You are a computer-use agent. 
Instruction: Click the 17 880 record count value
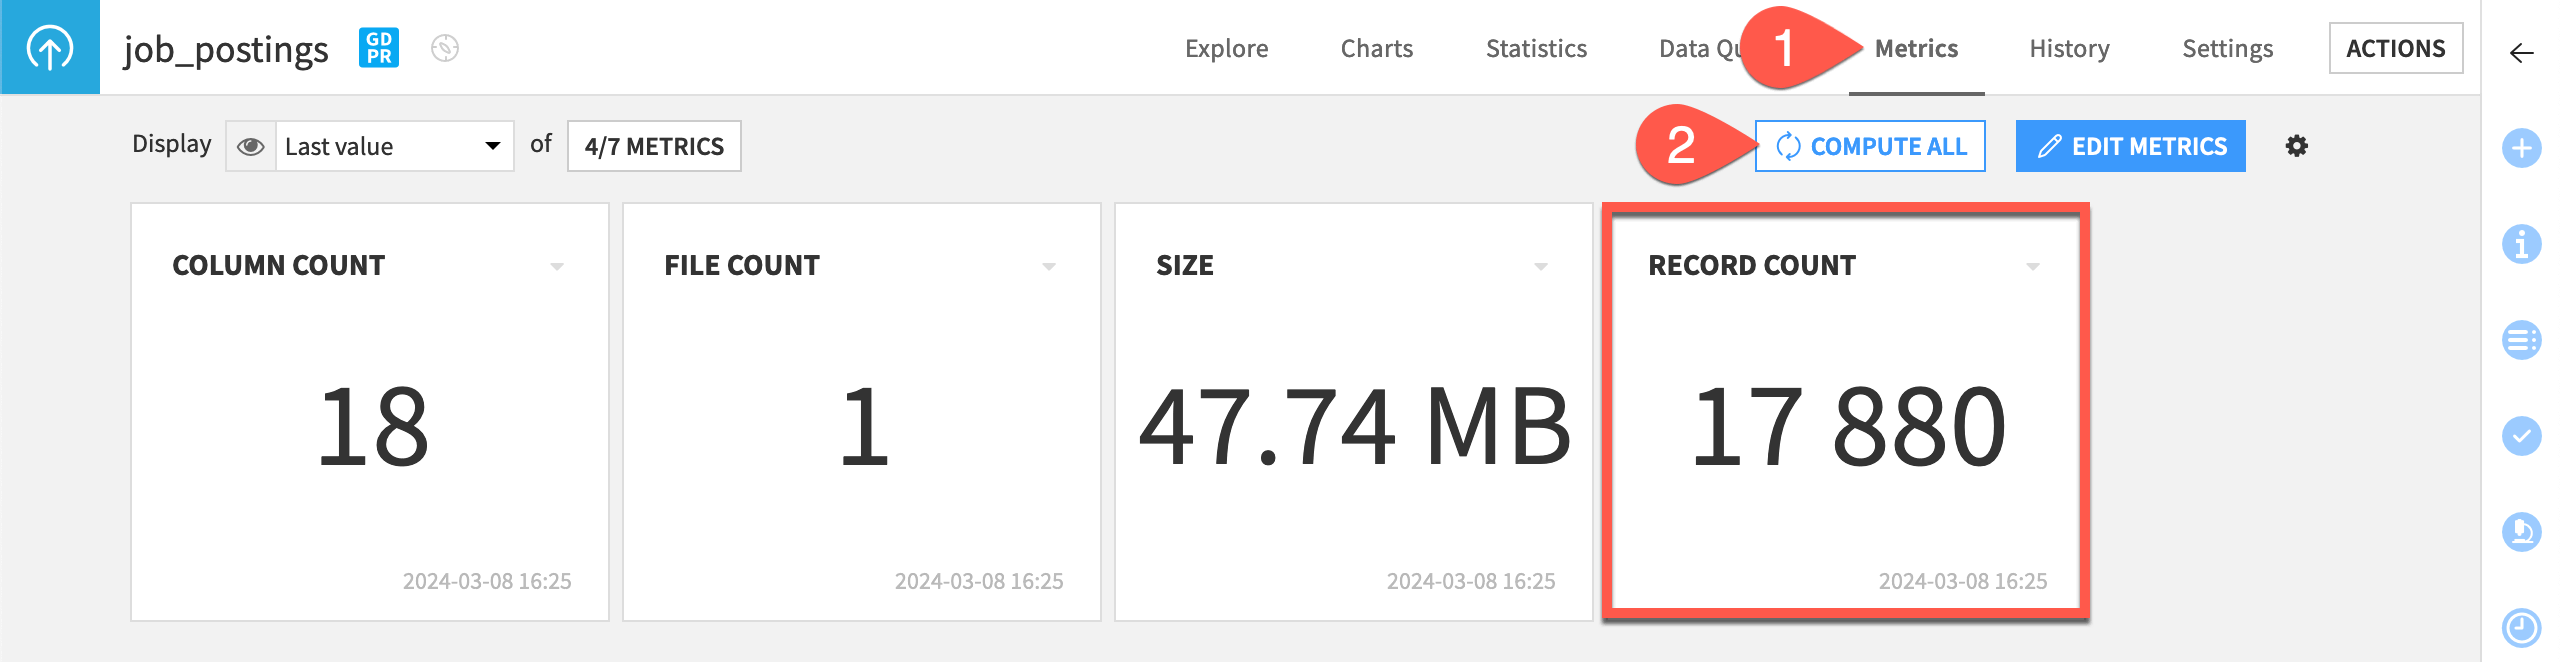tap(1848, 427)
